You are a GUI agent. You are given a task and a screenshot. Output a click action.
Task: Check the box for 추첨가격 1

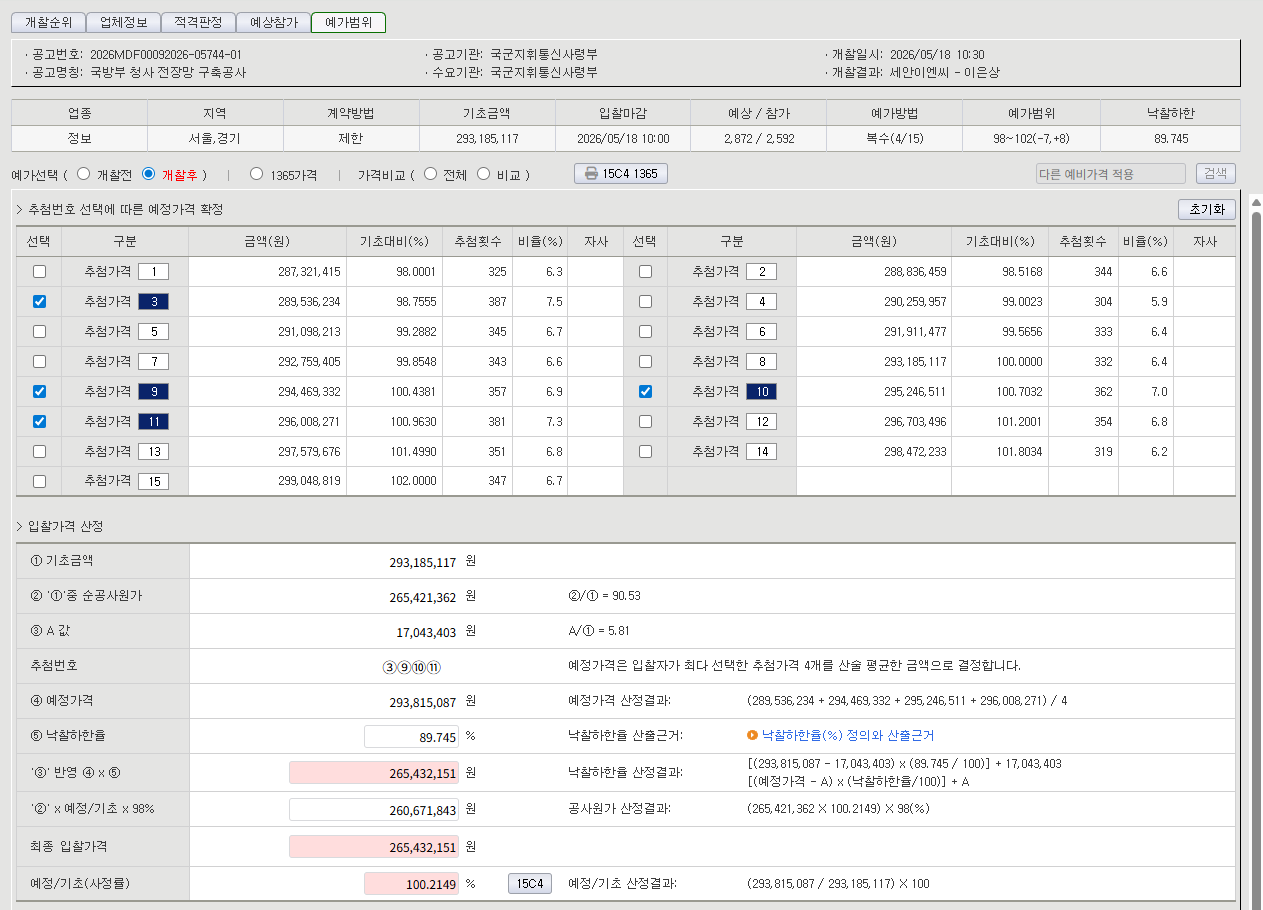click(39, 271)
